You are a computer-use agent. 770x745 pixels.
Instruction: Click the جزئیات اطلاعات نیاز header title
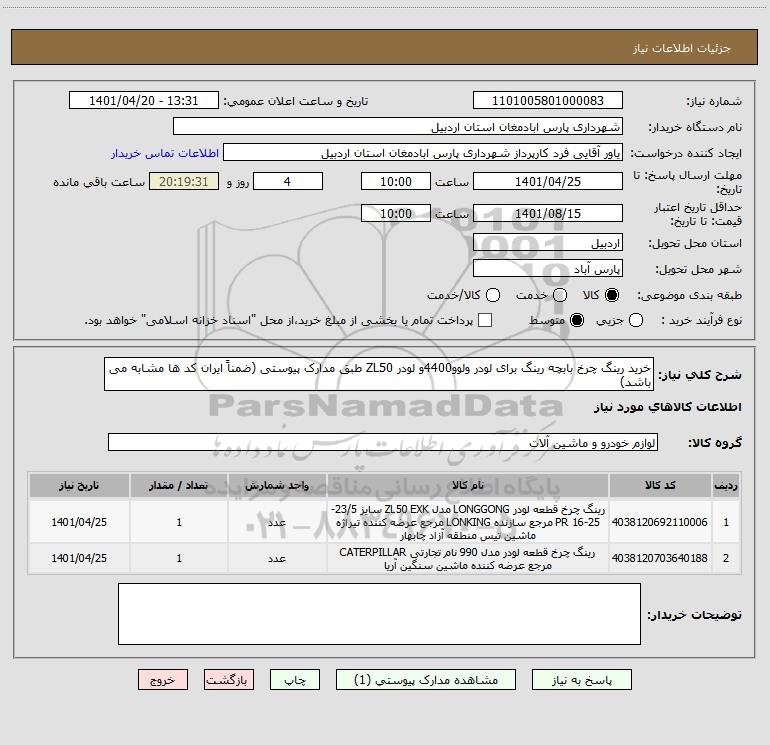point(681,48)
